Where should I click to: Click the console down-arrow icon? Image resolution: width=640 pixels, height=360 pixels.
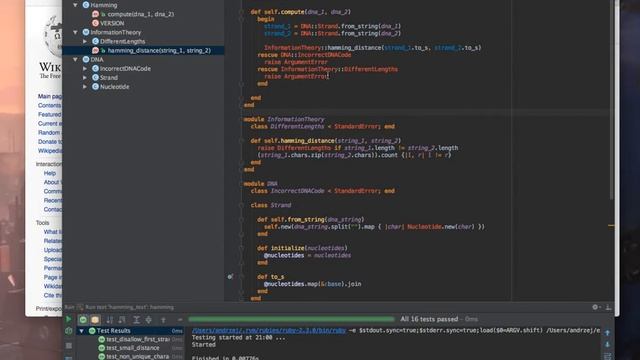607,344
